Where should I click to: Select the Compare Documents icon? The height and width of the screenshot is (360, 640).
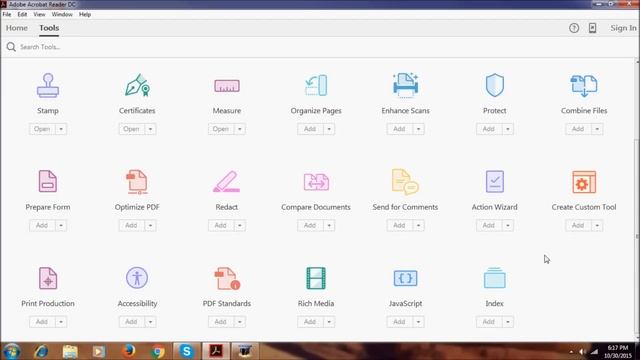(316, 182)
